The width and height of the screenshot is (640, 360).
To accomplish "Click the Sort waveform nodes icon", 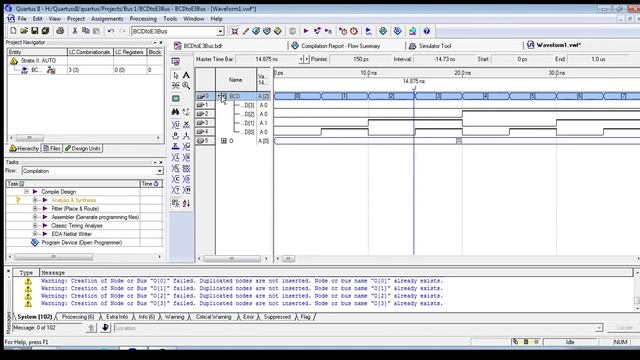I will [x=186, y=203].
